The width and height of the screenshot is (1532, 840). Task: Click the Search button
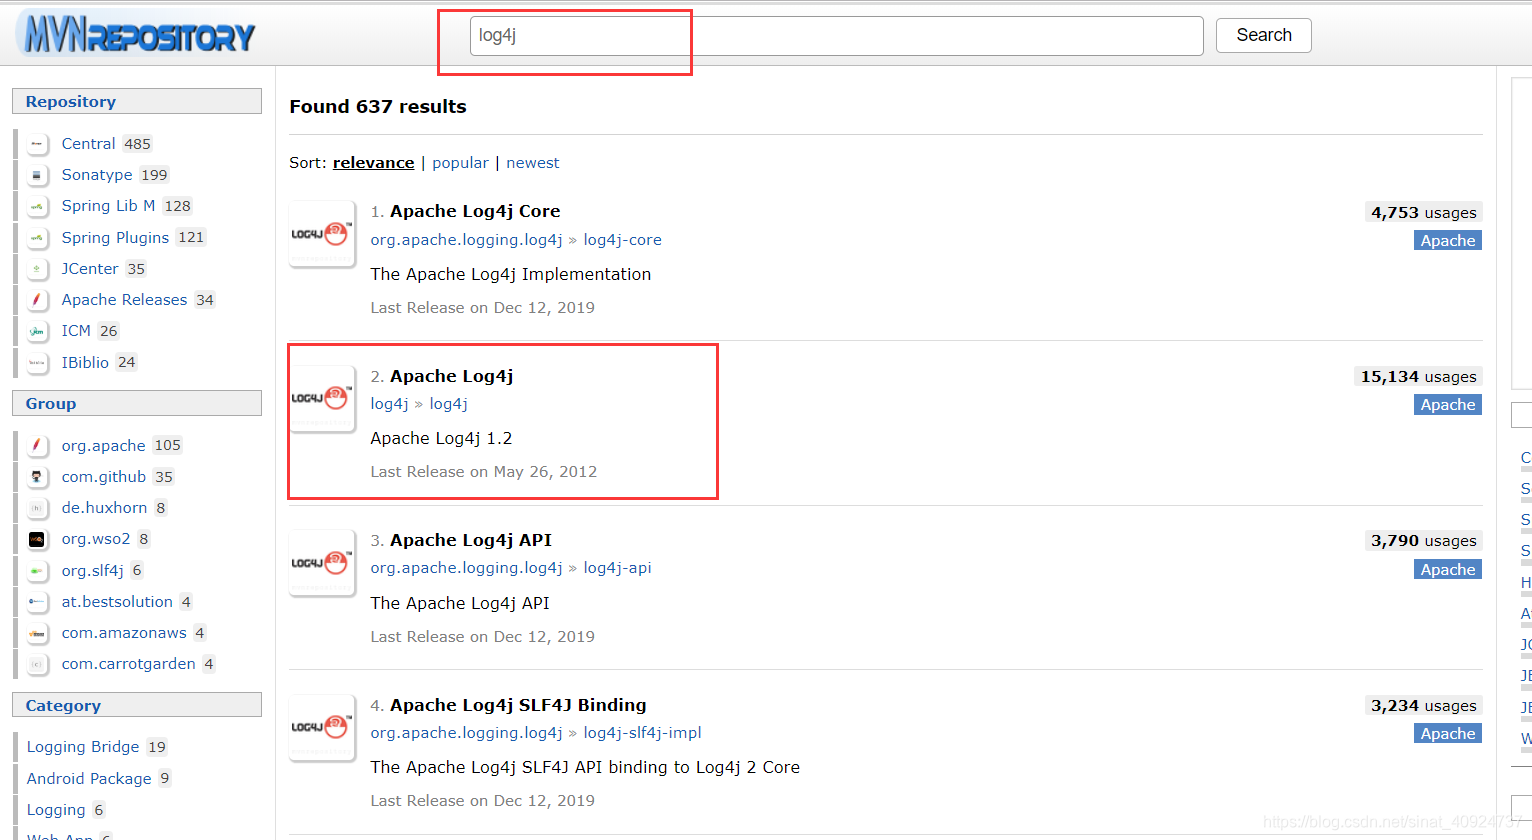[1264, 35]
